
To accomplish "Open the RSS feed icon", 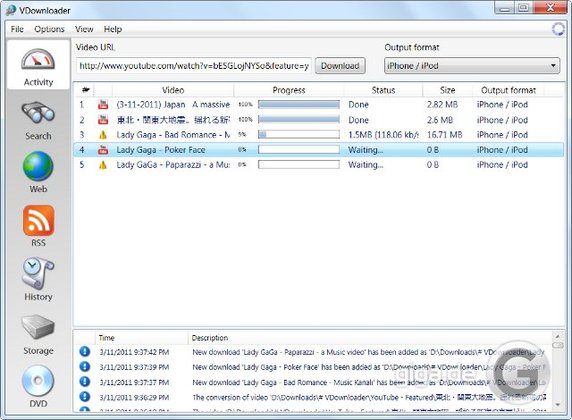I will pyautogui.click(x=38, y=220).
